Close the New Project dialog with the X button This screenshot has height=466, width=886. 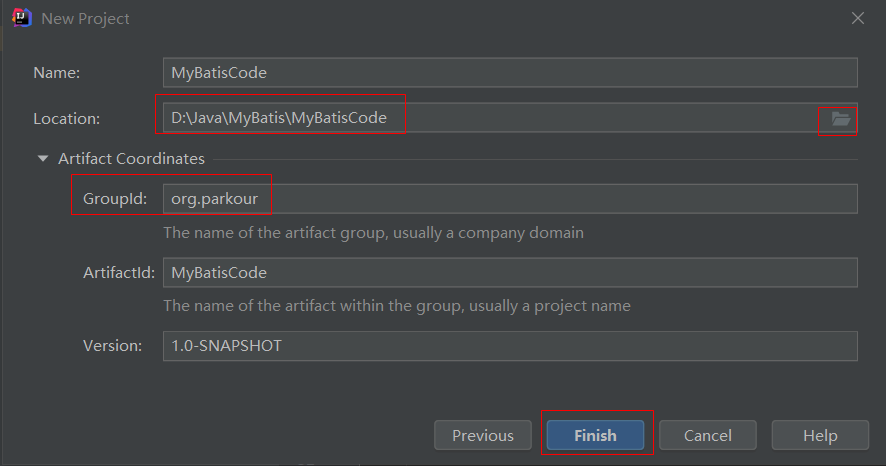click(x=858, y=18)
